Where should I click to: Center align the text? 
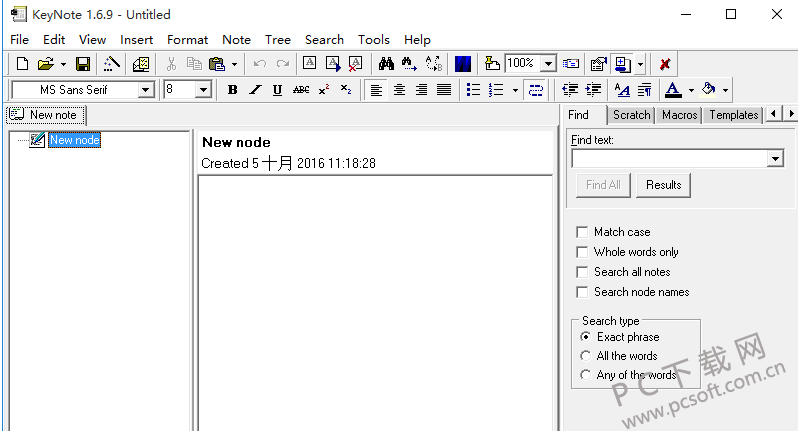[x=400, y=90]
